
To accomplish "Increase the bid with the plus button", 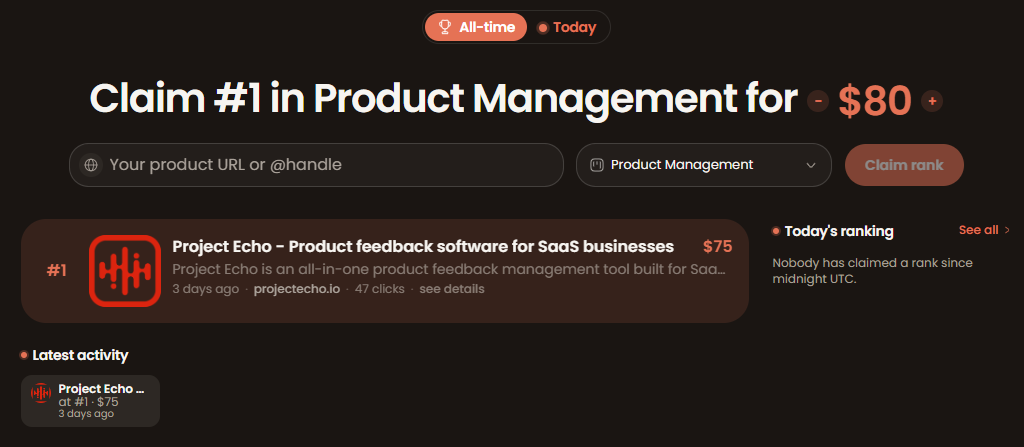I will tap(932, 101).
